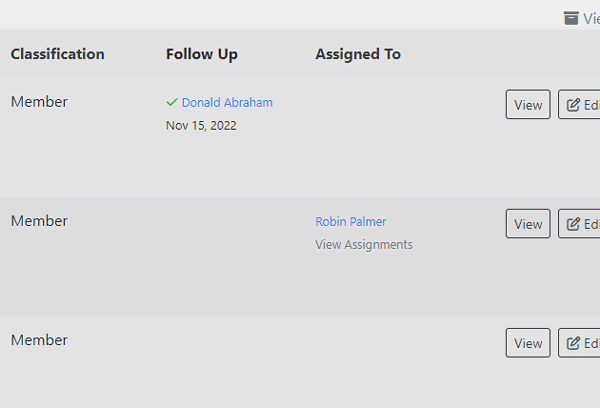Open Donald Abraham's profile link

coord(227,103)
